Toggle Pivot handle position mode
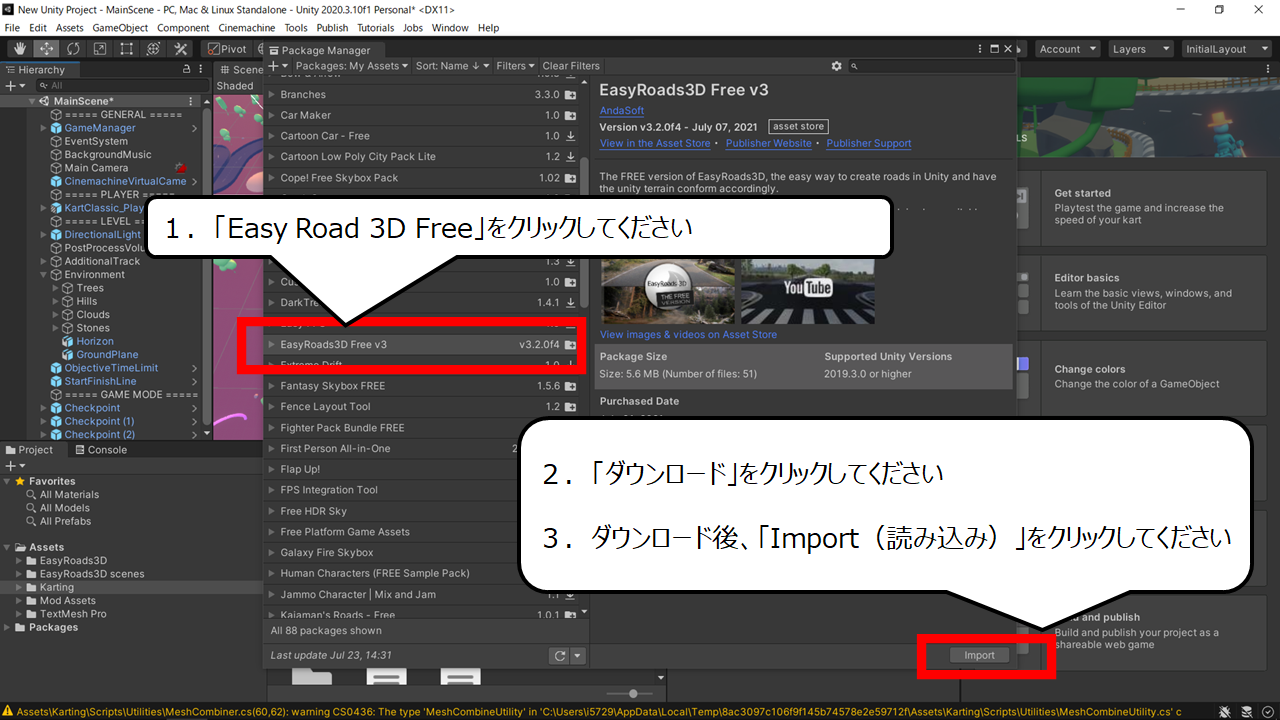1280x720 pixels. pos(227,49)
